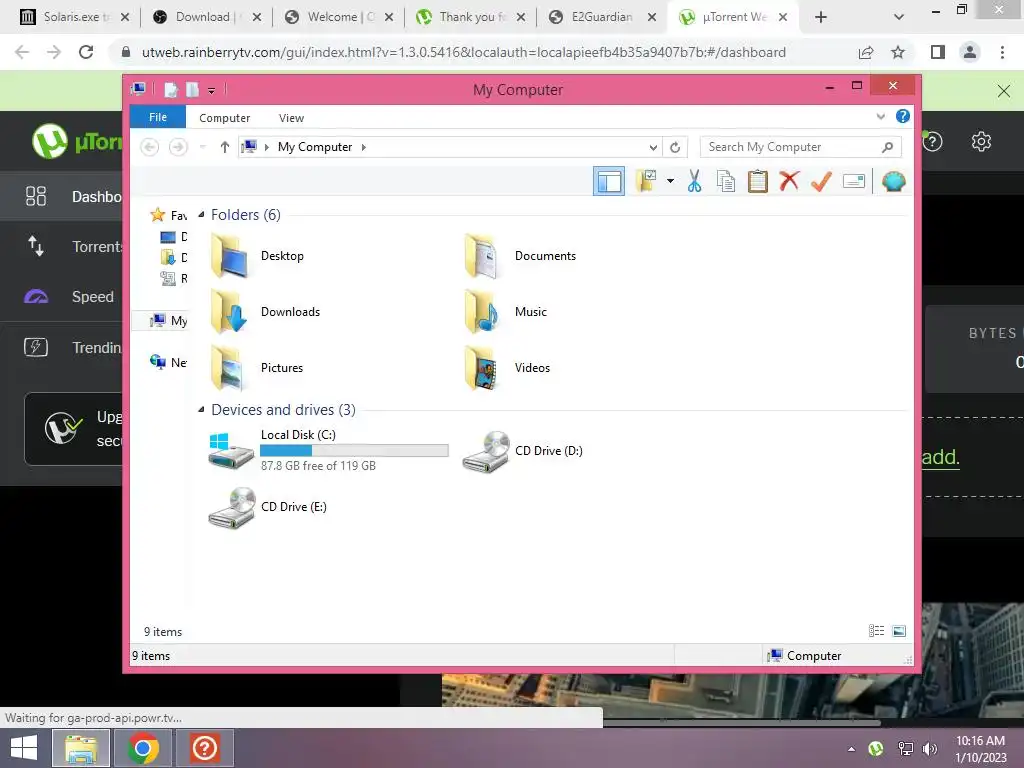Viewport: 1024px width, 768px height.
Task: Click '87.8 GB free of 119 GB' text
Action: pyautogui.click(x=318, y=466)
